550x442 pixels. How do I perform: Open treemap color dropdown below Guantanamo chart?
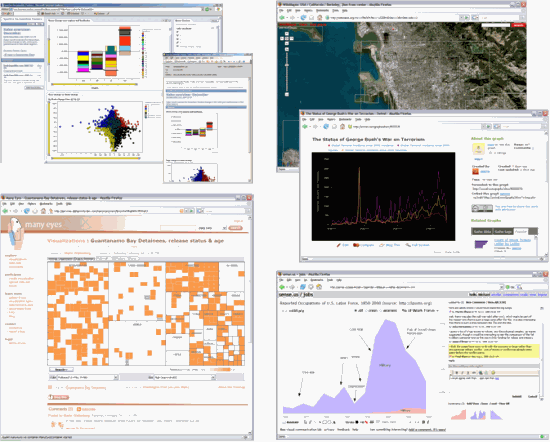87,377
